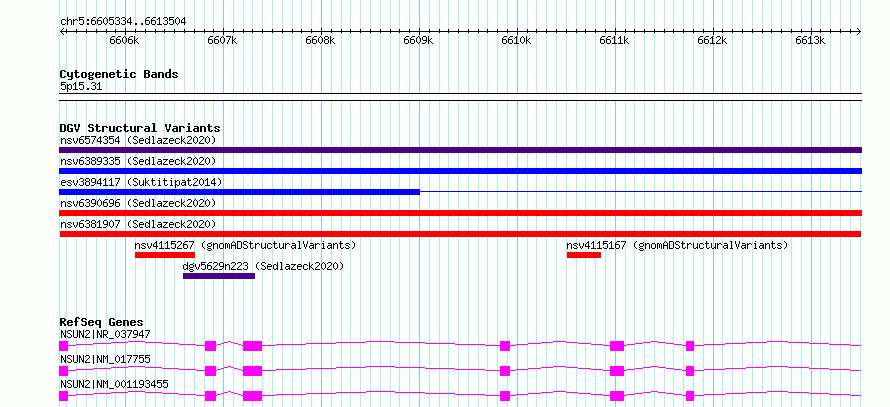
Task: Click the 6609k ruler tick label
Action: point(419,41)
